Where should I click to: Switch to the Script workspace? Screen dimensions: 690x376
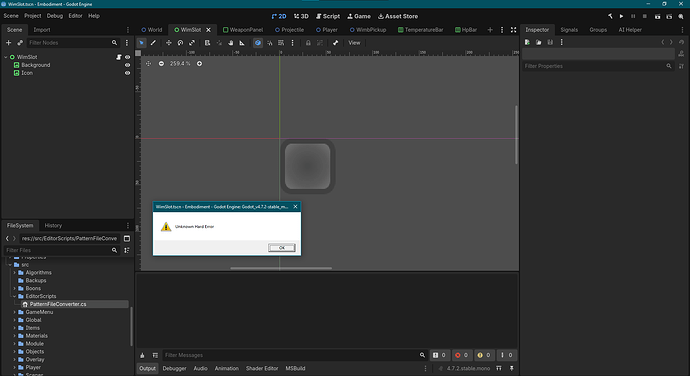click(x=328, y=16)
